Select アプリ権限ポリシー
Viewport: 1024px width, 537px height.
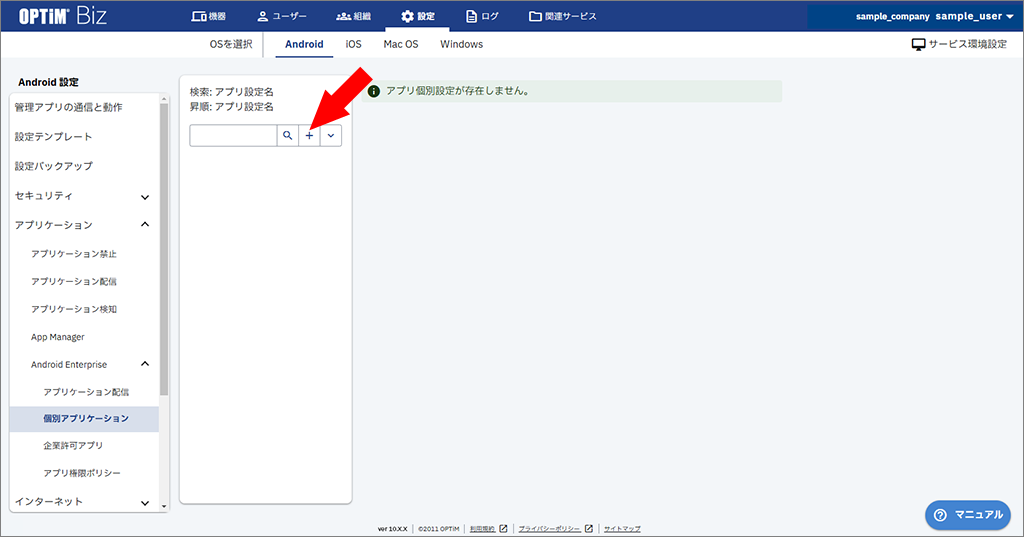coord(84,473)
